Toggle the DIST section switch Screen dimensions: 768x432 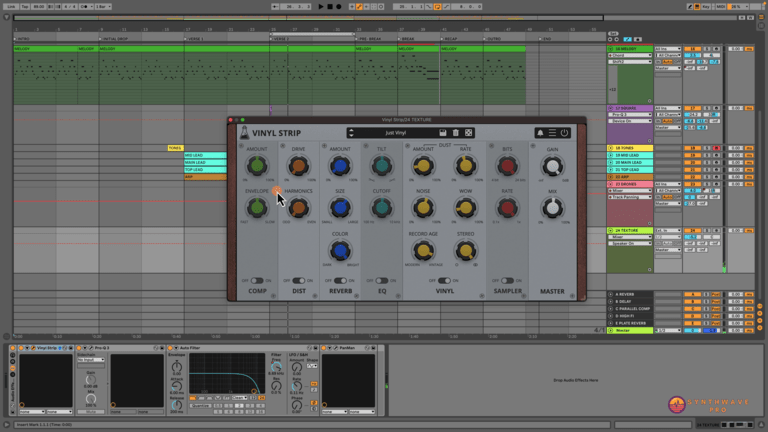point(298,281)
